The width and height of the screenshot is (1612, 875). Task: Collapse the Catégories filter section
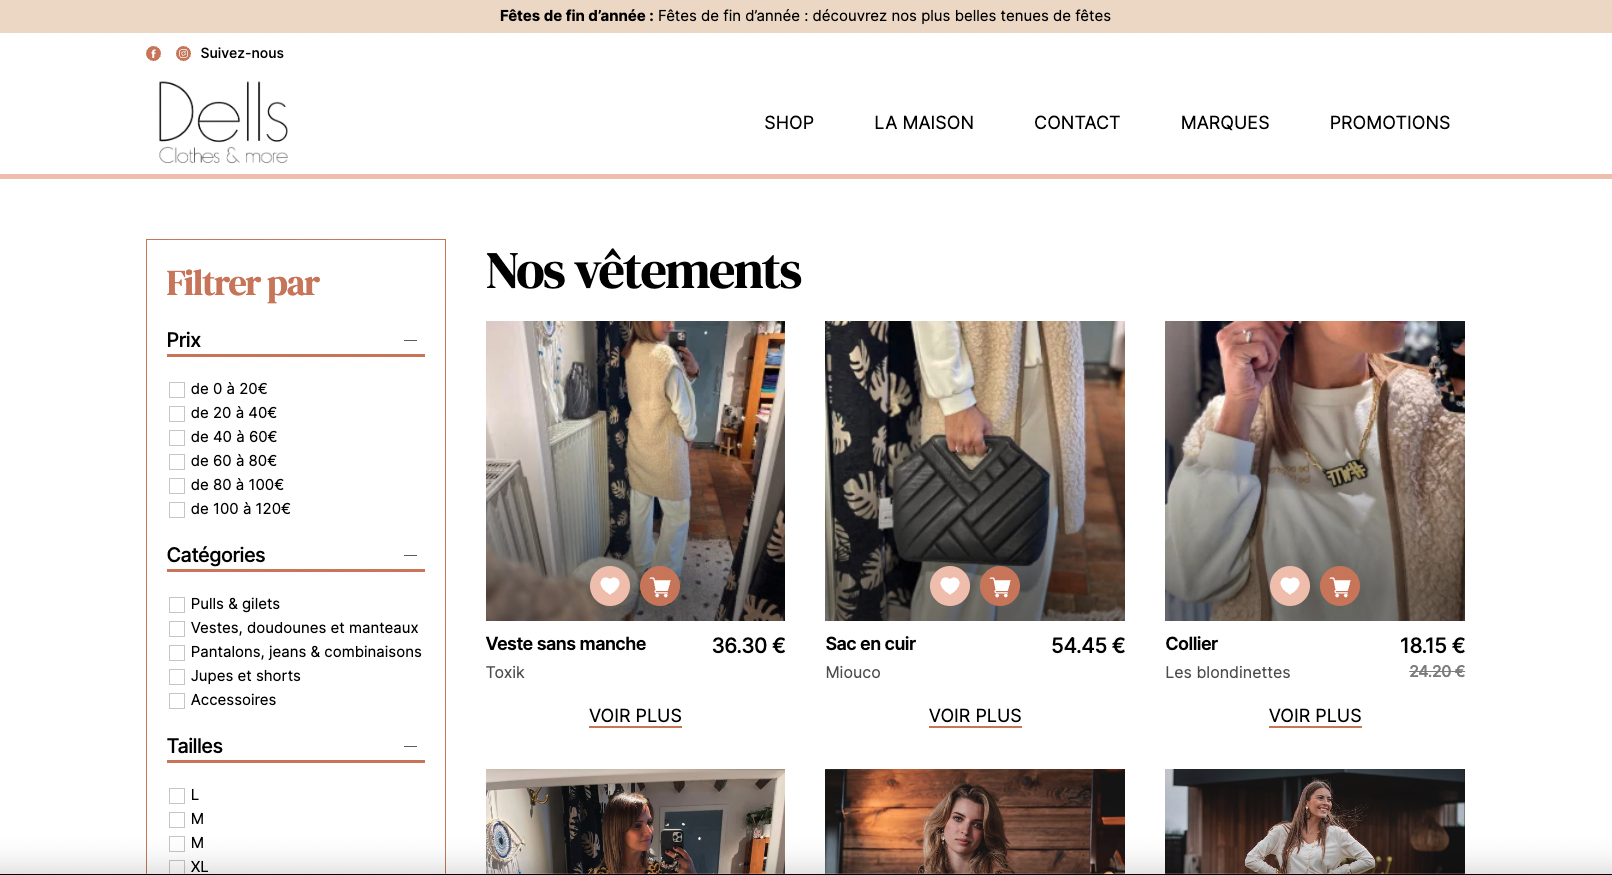click(x=410, y=556)
